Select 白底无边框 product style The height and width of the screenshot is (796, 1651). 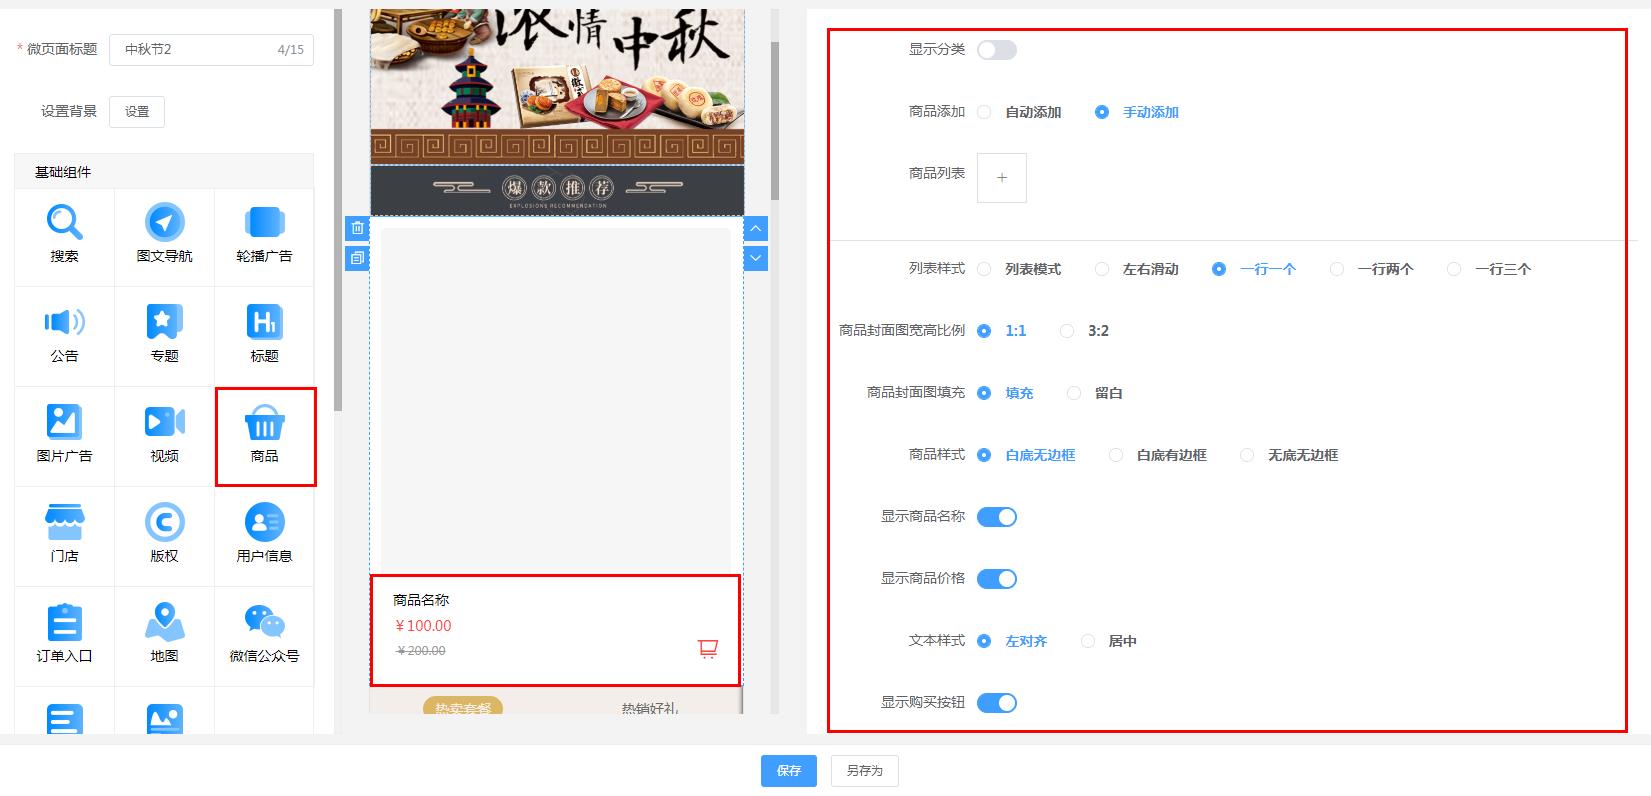coord(1027,455)
